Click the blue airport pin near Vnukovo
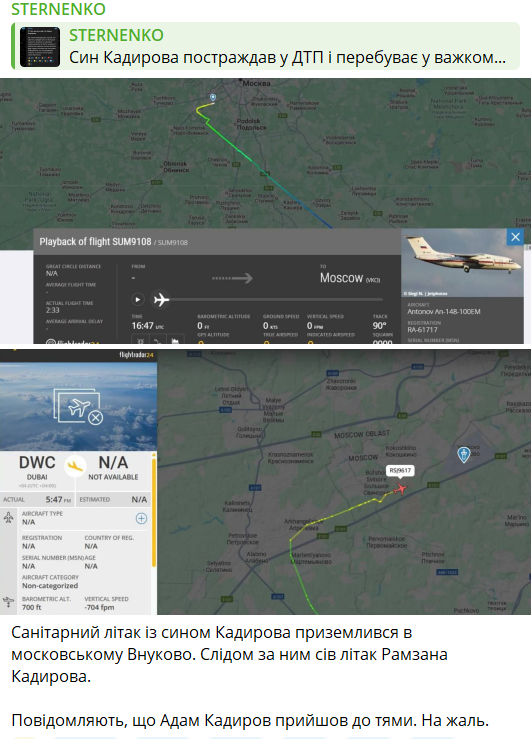531x739 pixels. (x=464, y=455)
